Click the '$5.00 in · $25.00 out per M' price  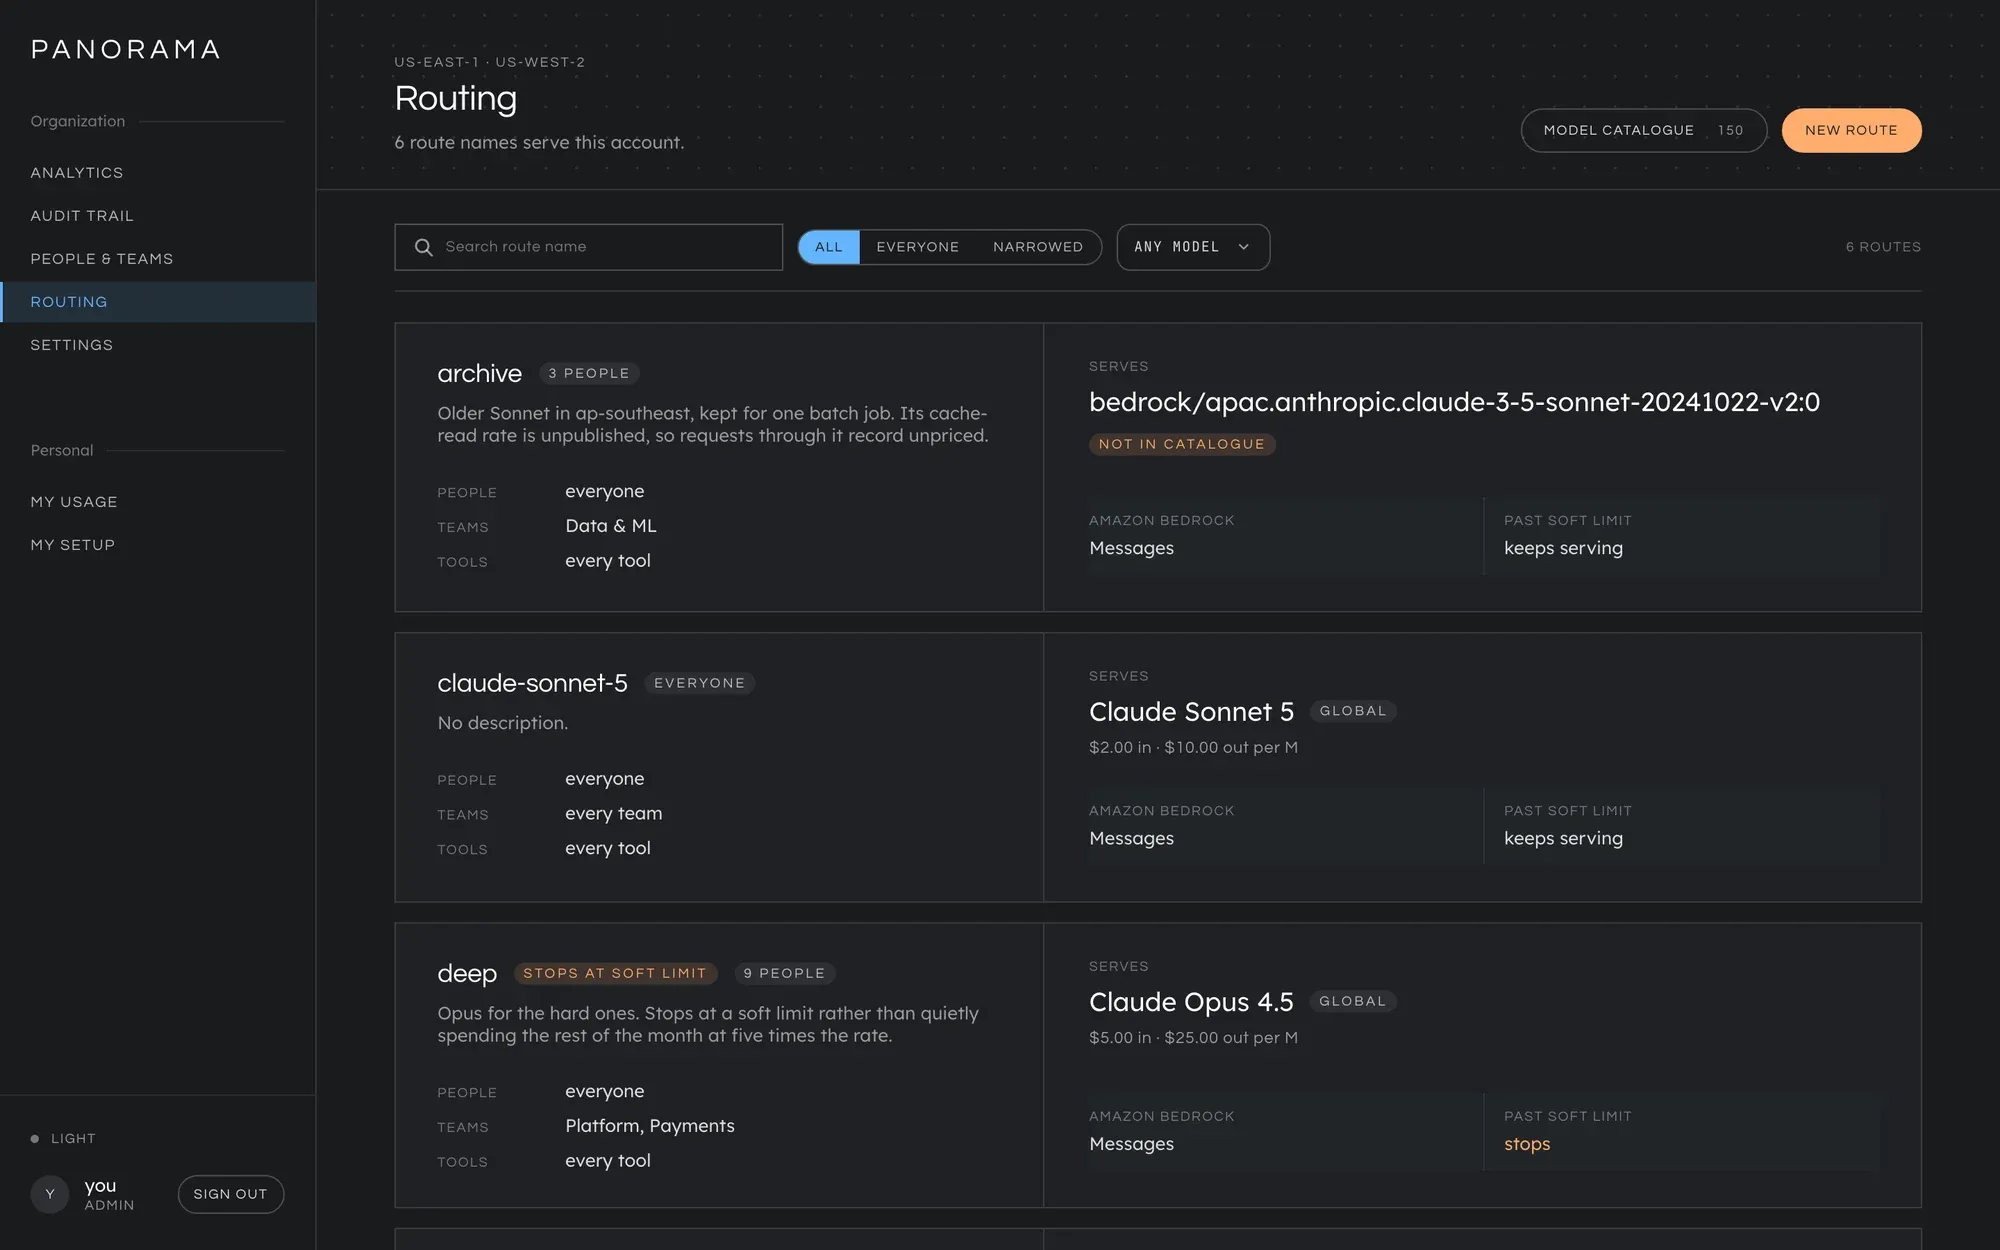[1193, 1038]
